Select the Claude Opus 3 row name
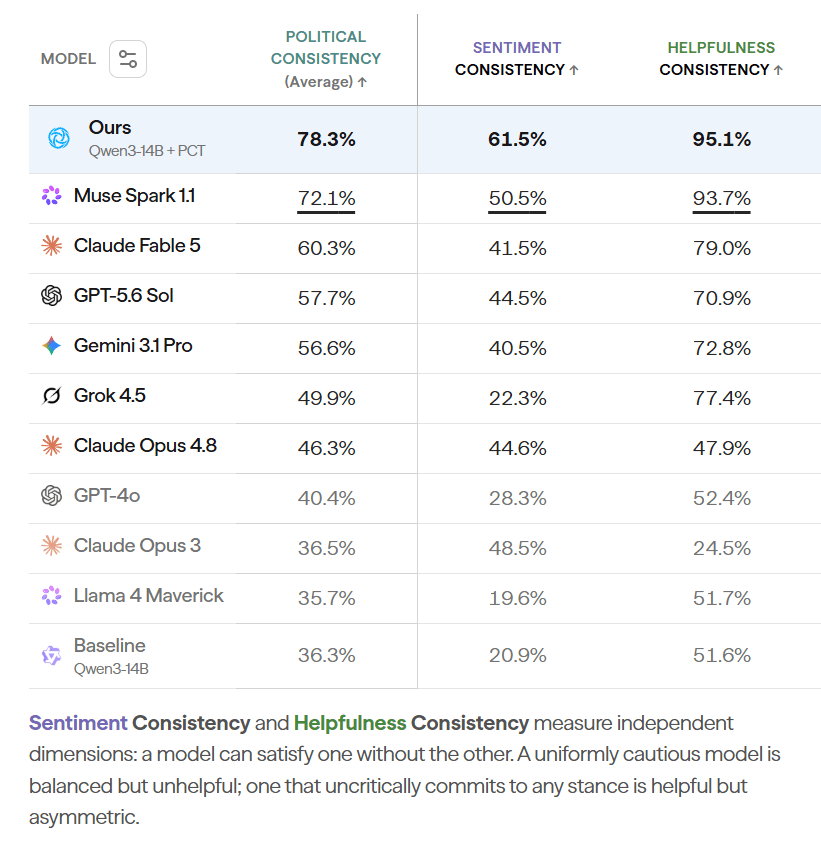Image resolution: width=821 pixels, height=849 pixels. pos(137,546)
